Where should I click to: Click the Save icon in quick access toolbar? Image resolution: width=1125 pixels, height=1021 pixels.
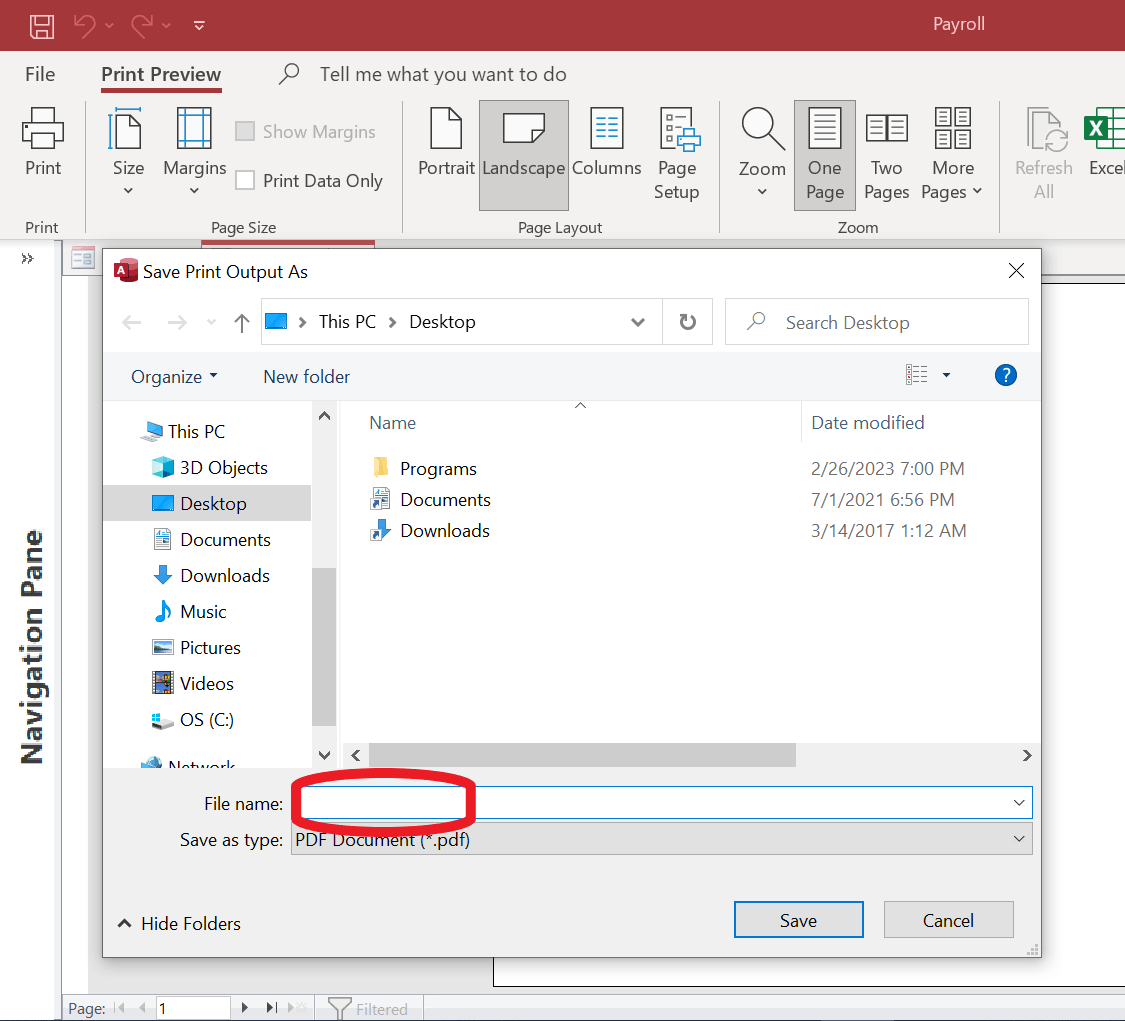click(41, 26)
